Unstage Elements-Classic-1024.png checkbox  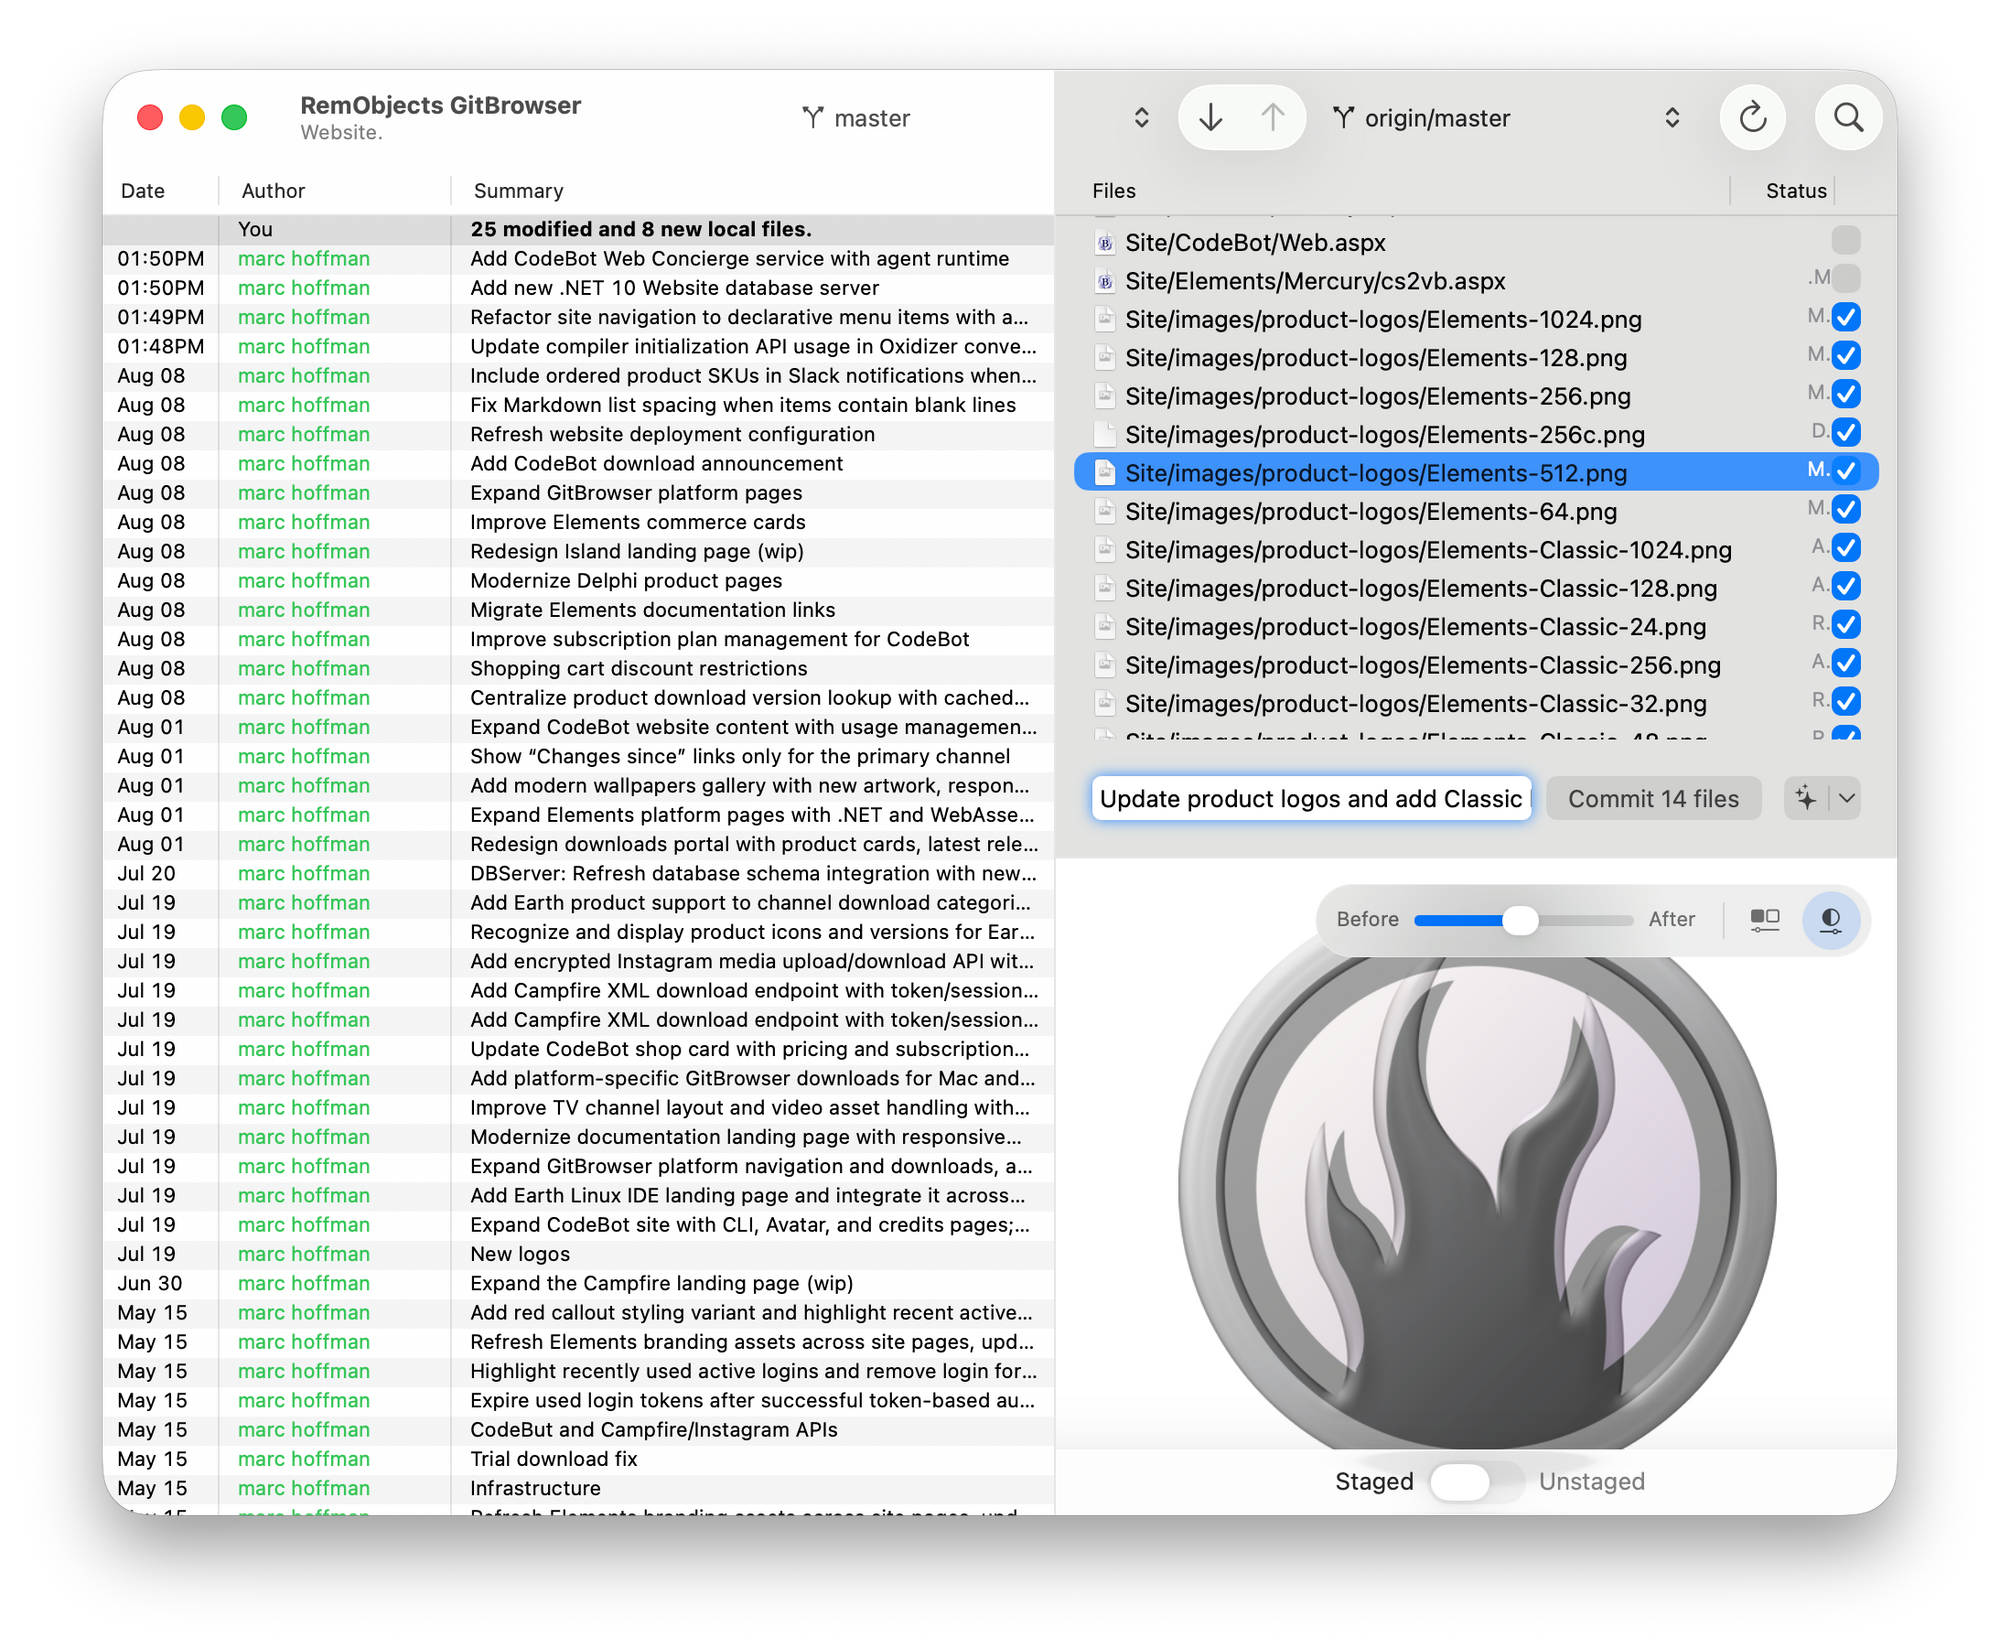click(1846, 547)
